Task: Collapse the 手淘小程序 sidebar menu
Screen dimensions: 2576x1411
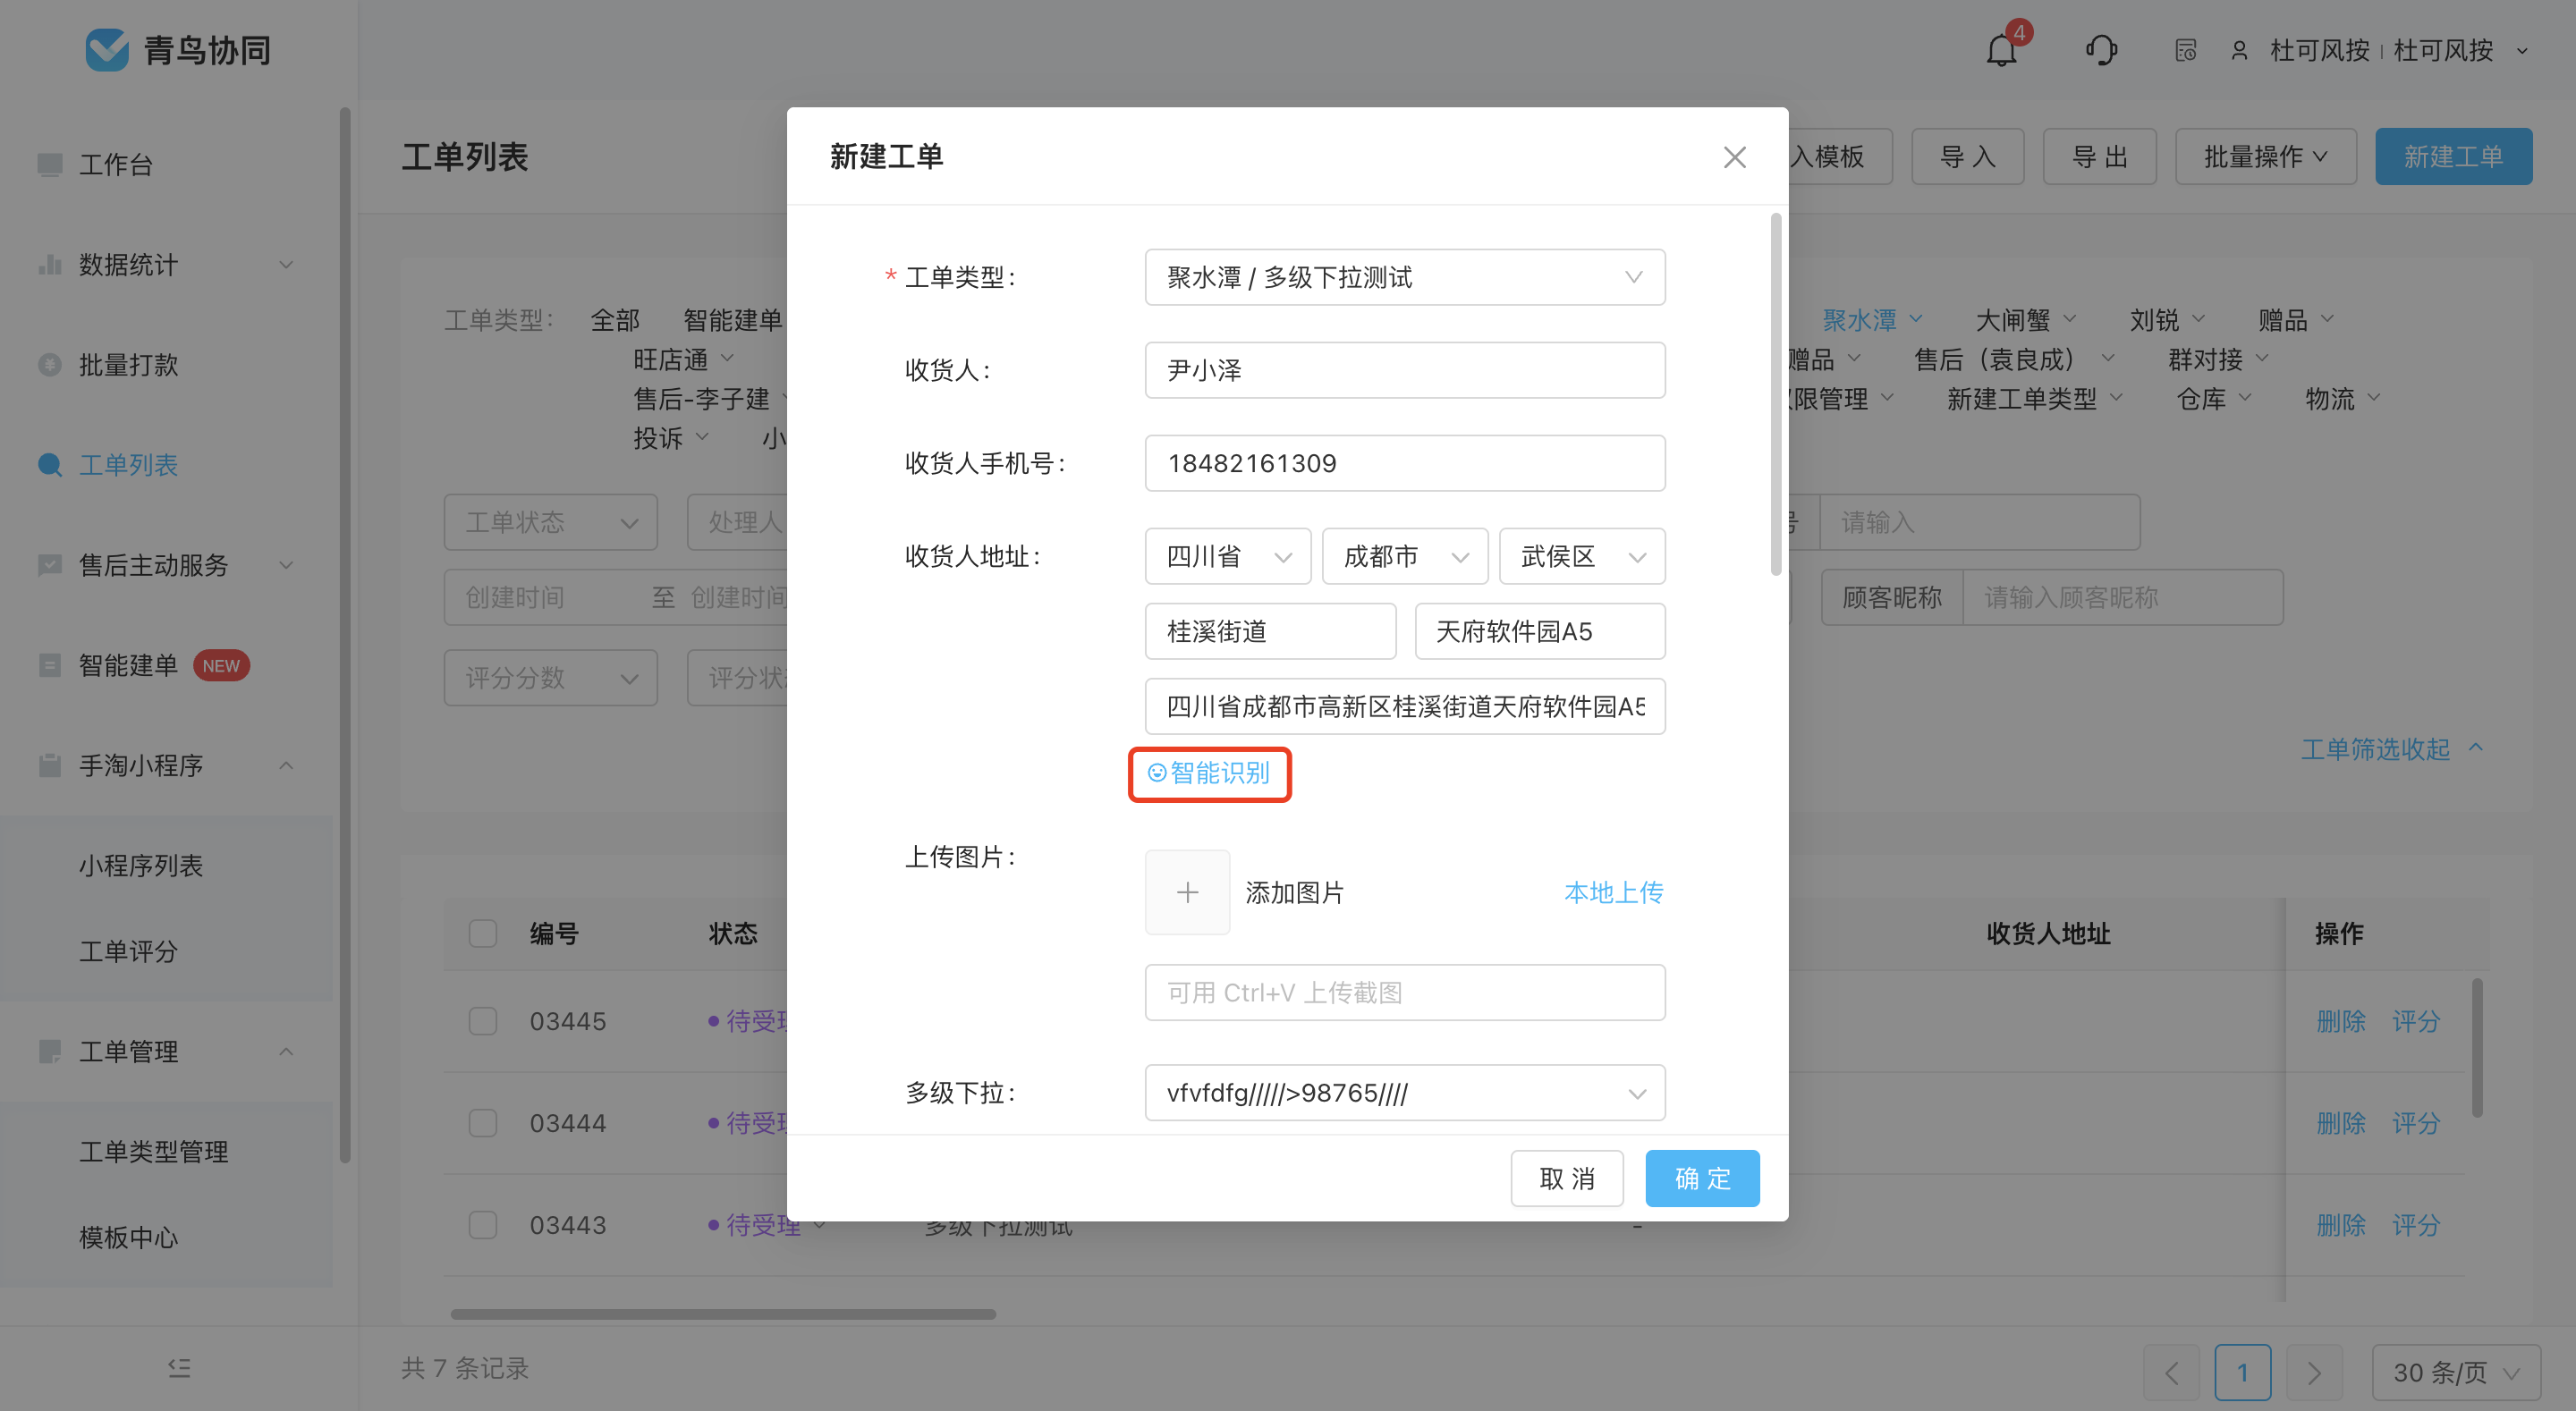Action: (x=286, y=765)
